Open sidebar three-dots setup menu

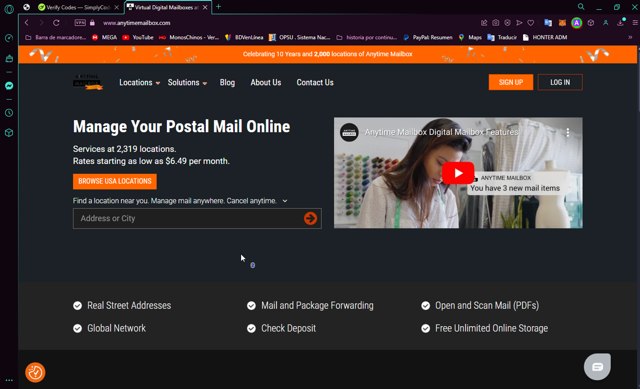[9, 380]
